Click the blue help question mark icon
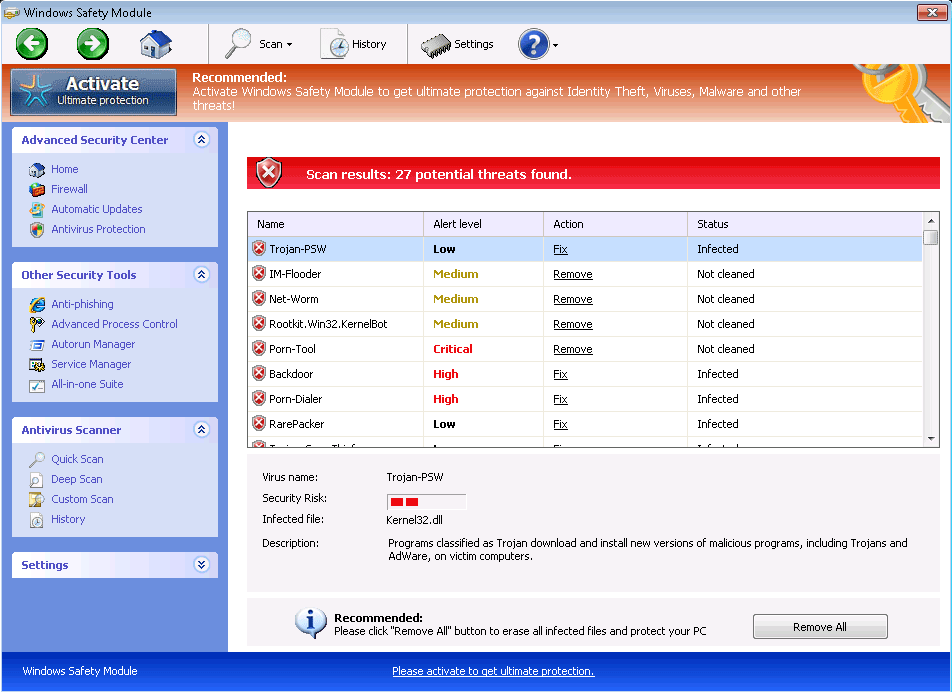The width and height of the screenshot is (952, 692). pos(533,44)
